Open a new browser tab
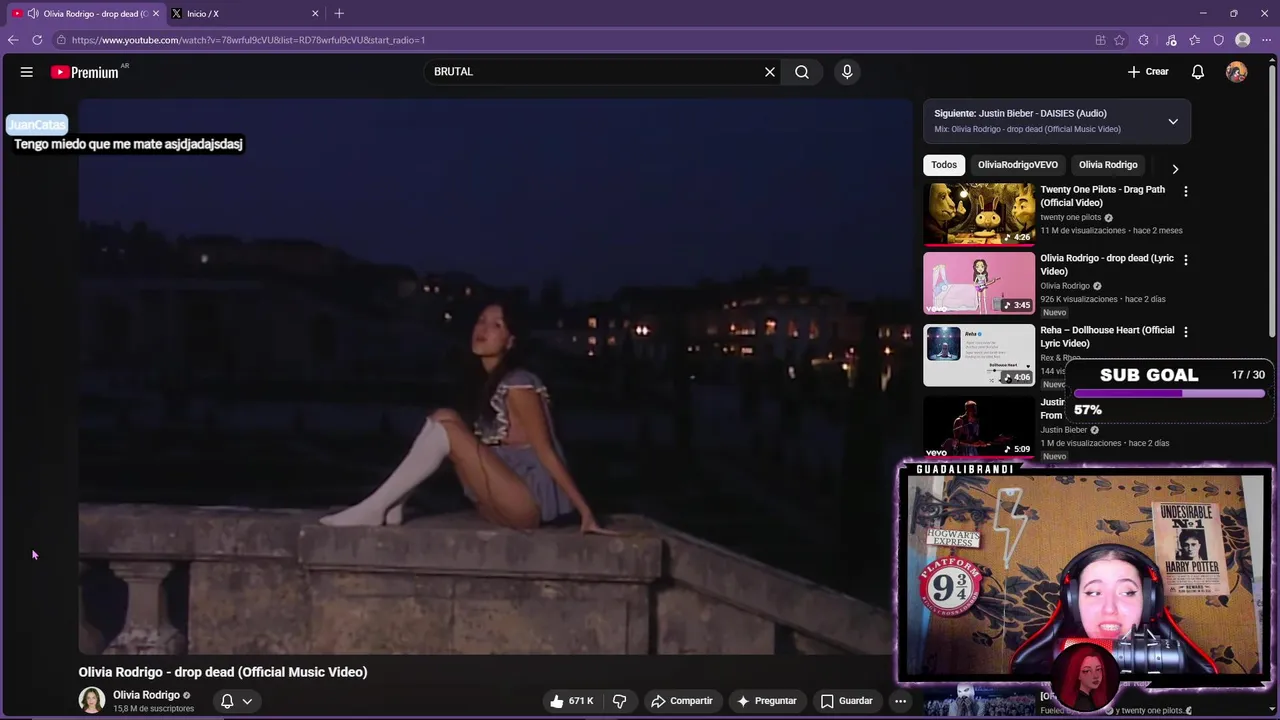 coord(339,13)
